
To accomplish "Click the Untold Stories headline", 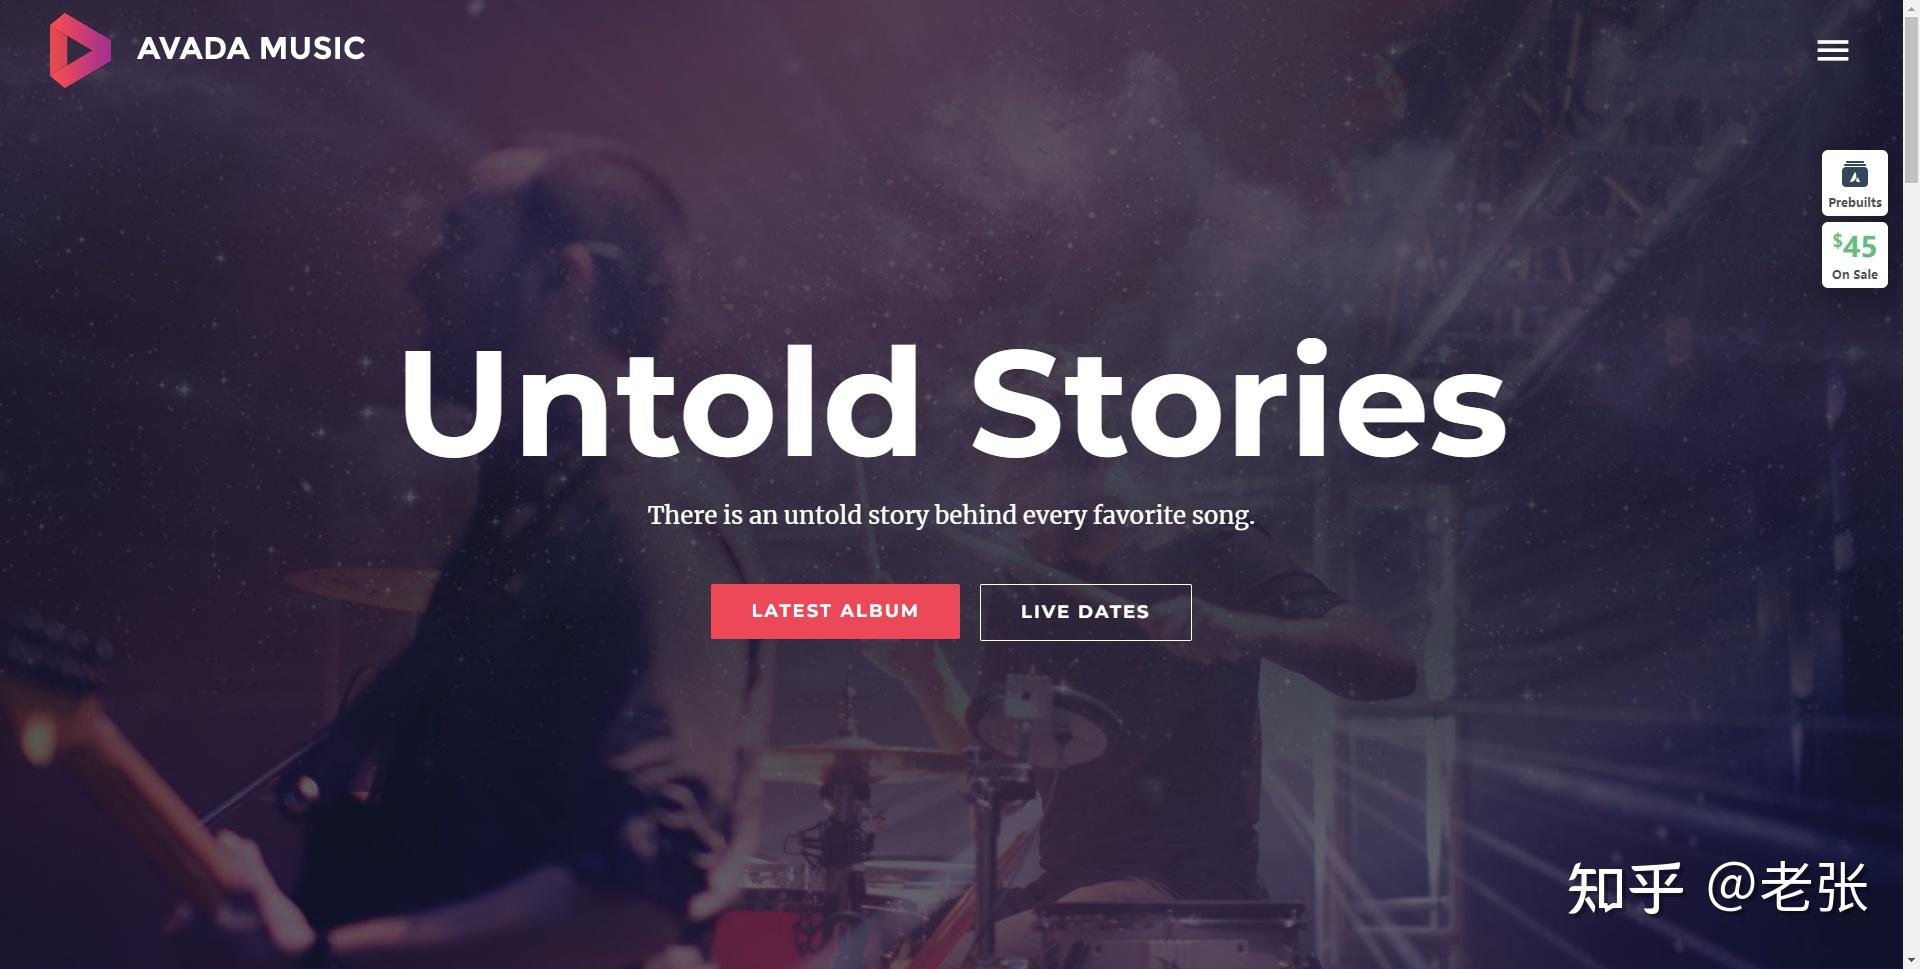I will pyautogui.click(x=953, y=401).
